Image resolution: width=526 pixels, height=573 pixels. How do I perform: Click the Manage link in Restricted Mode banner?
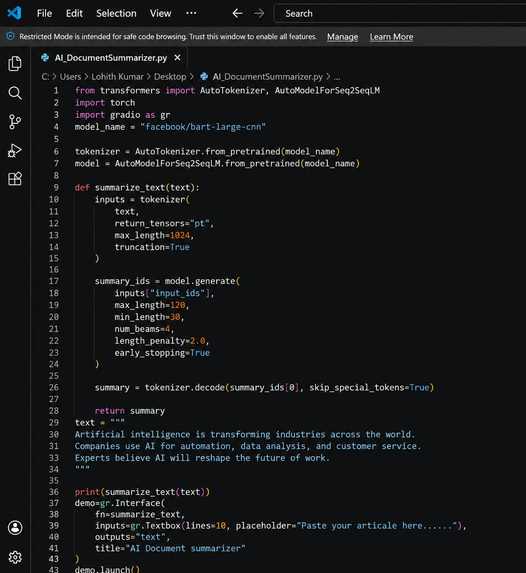click(x=343, y=37)
